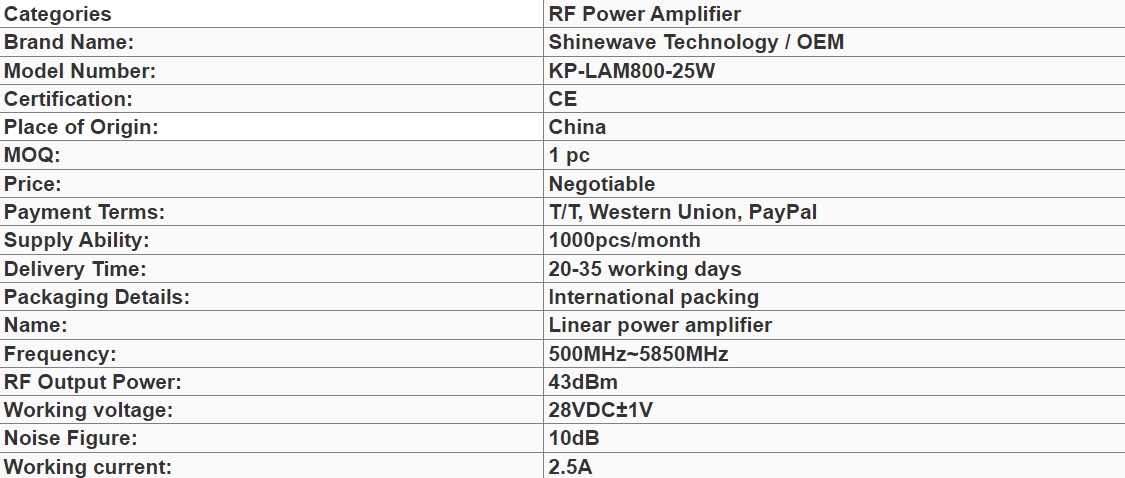Click the CE certification value
This screenshot has height=478, width=1125.
(563, 99)
